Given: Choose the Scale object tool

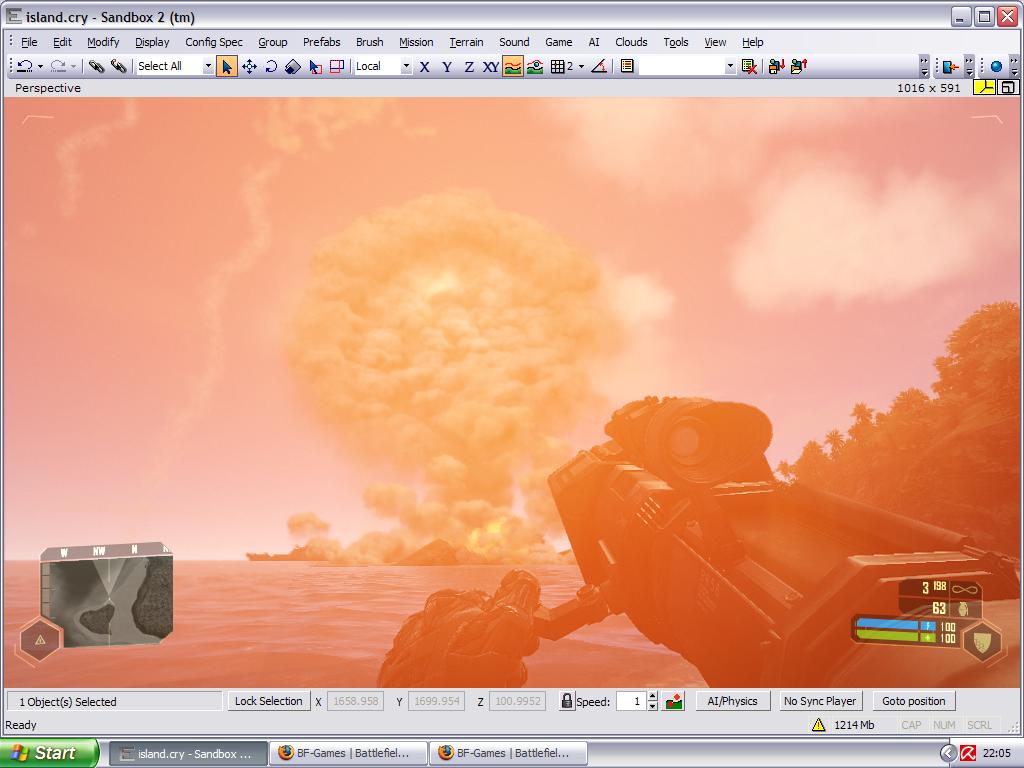Looking at the screenshot, I should click(293, 66).
